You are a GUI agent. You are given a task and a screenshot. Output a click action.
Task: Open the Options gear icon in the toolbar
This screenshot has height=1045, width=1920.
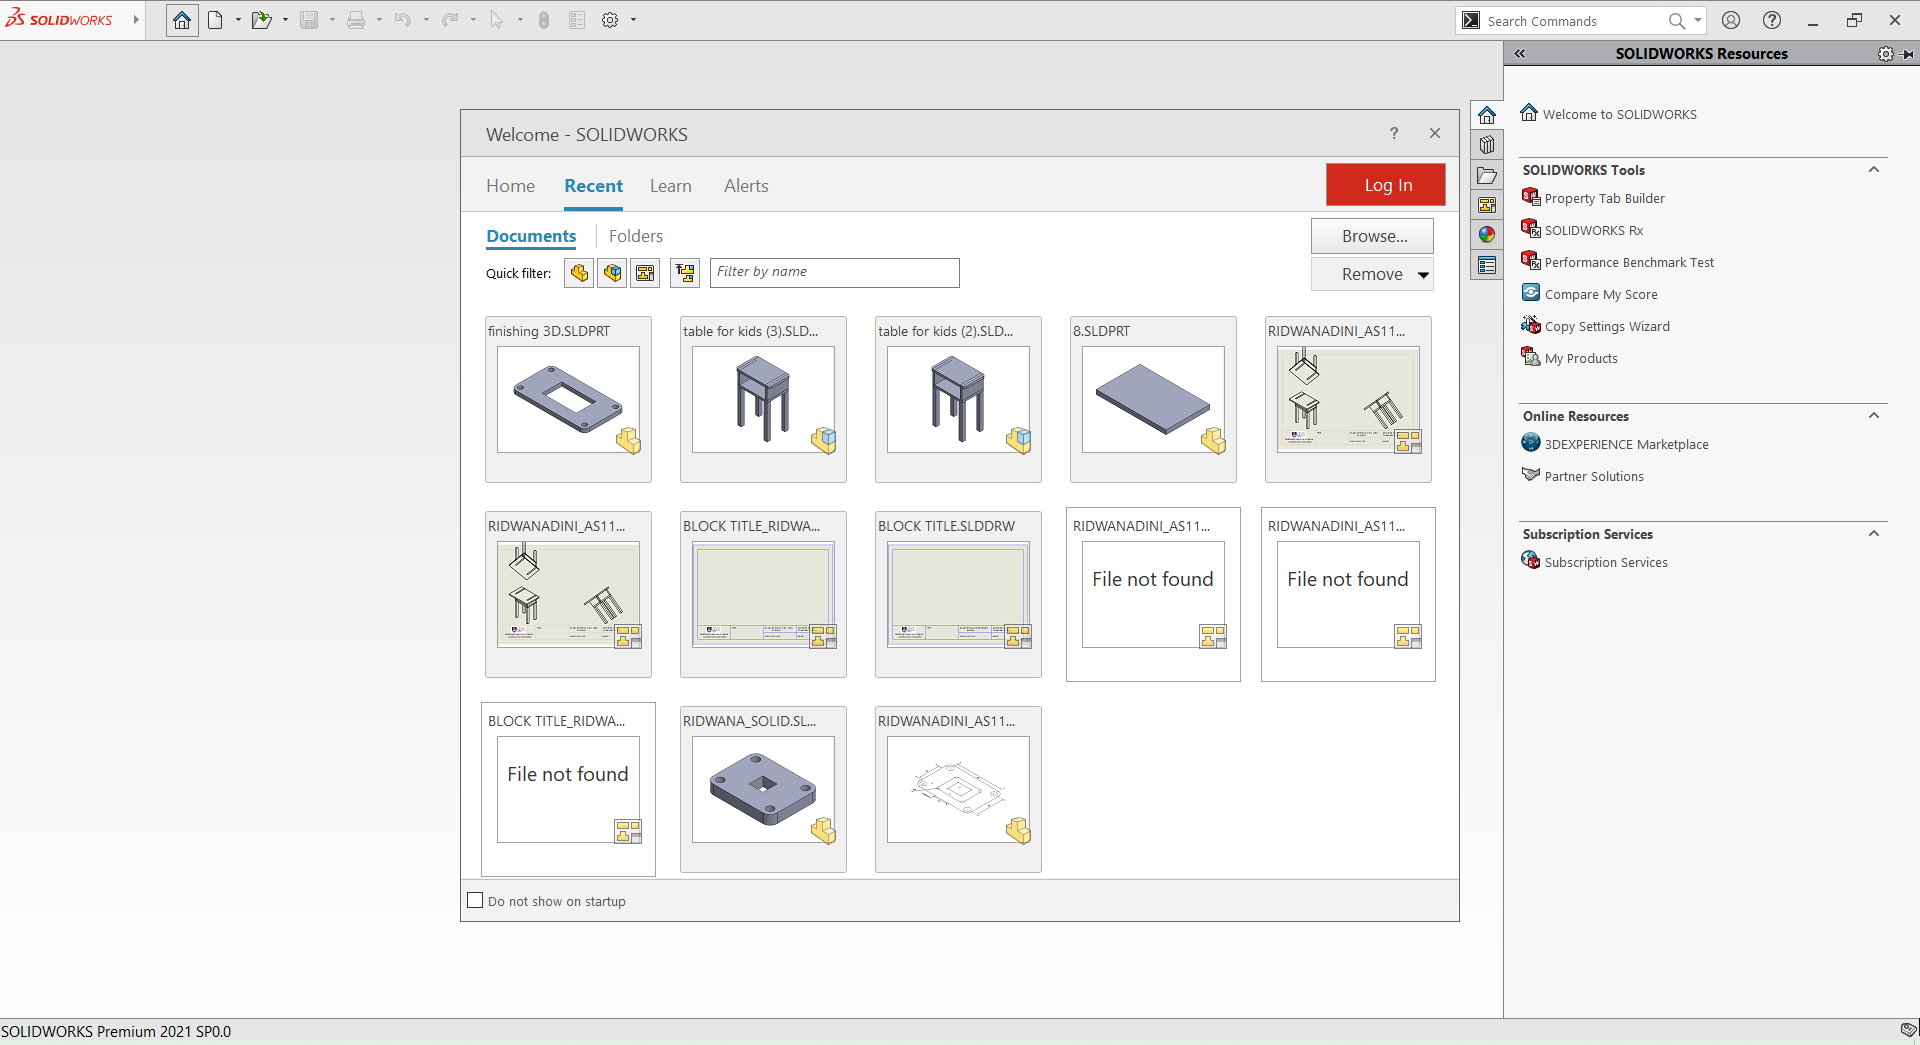pos(610,20)
